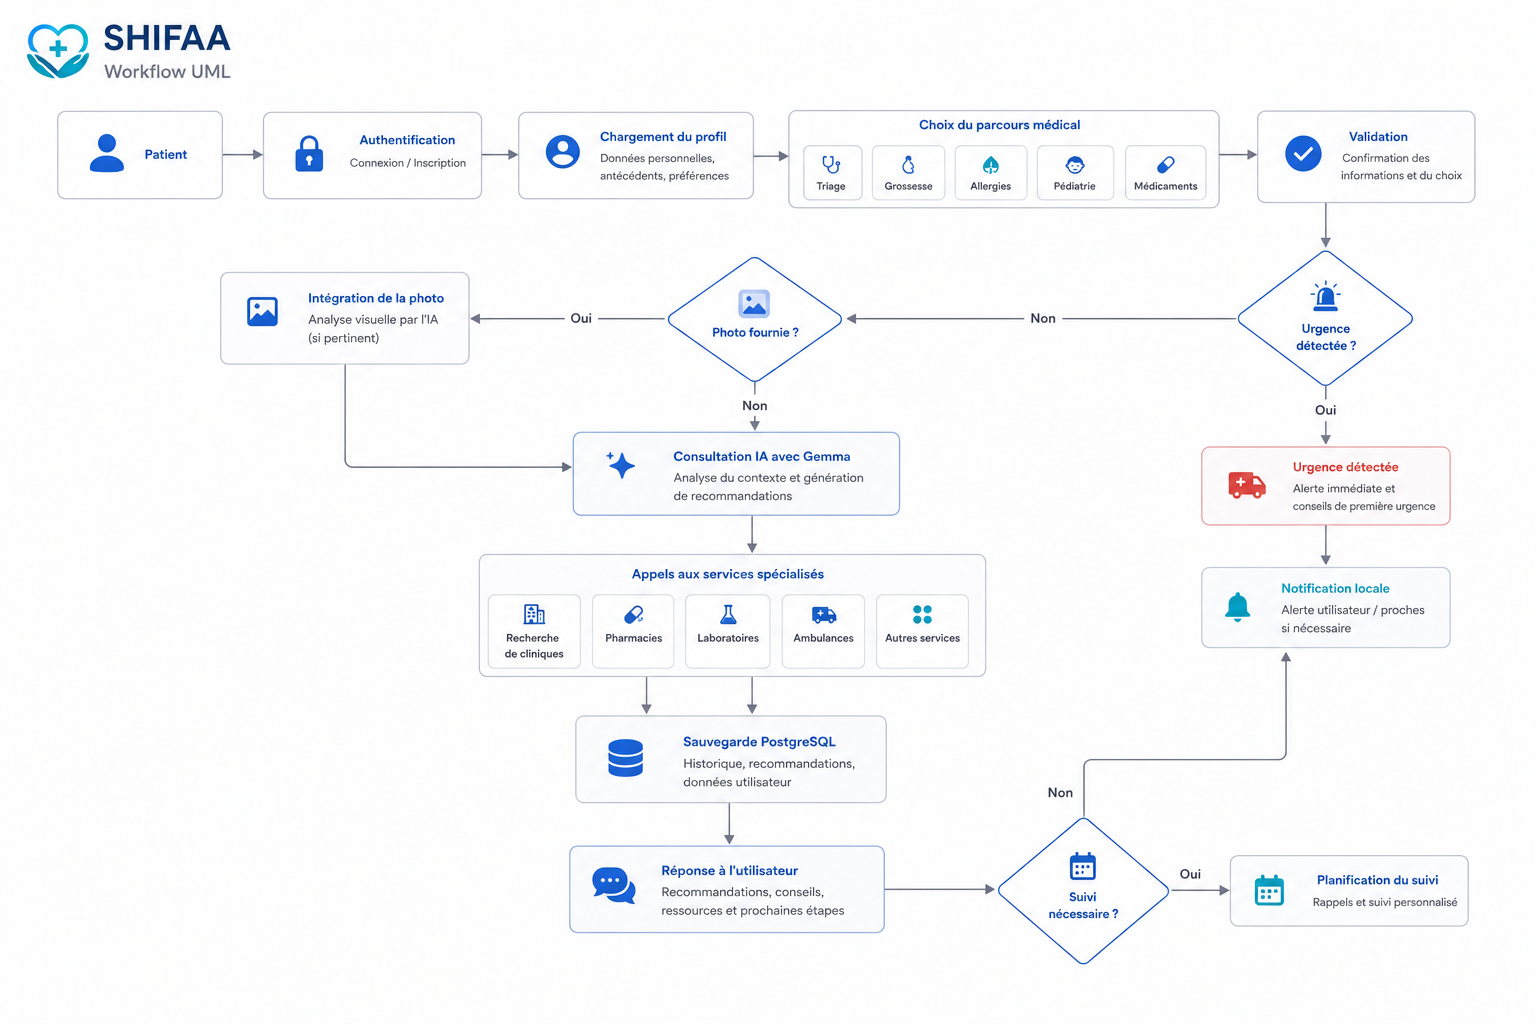Select the Triage option card
Viewport: 1536px width, 1024px height.
[x=832, y=172]
